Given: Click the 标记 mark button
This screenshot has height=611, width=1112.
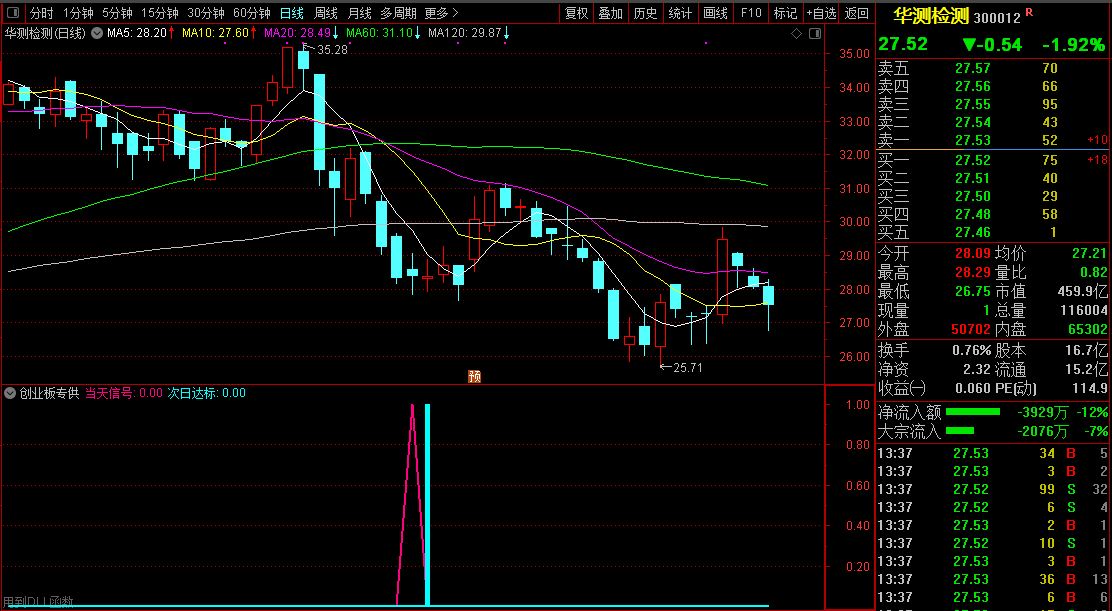Looking at the screenshot, I should [786, 13].
